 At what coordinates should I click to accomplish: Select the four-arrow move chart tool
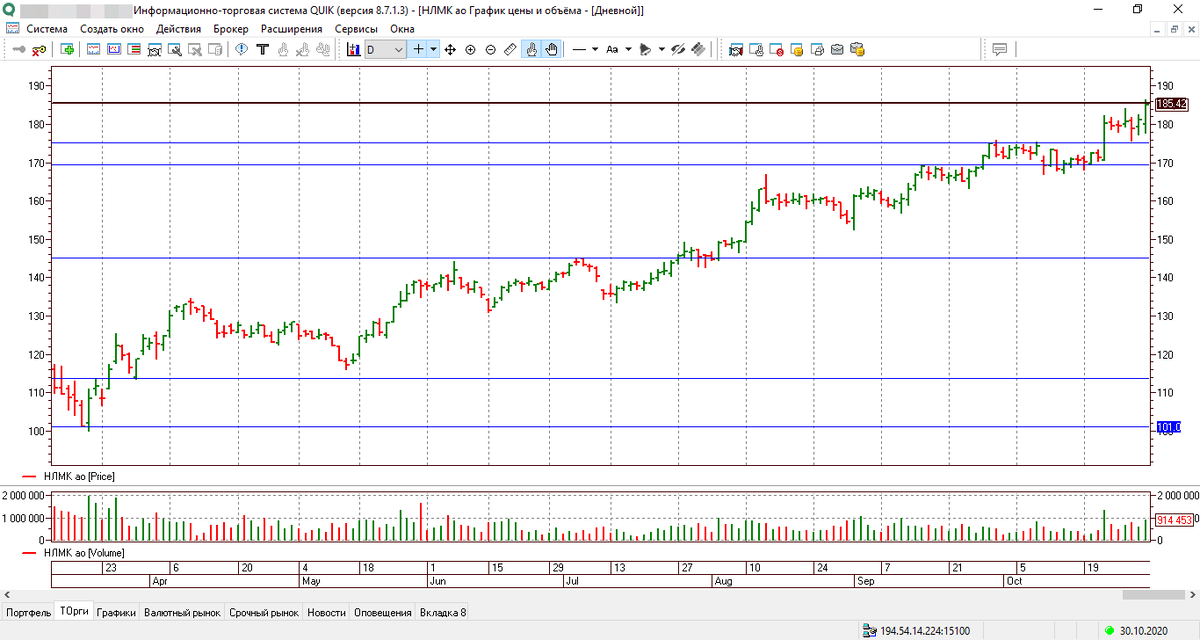click(450, 49)
